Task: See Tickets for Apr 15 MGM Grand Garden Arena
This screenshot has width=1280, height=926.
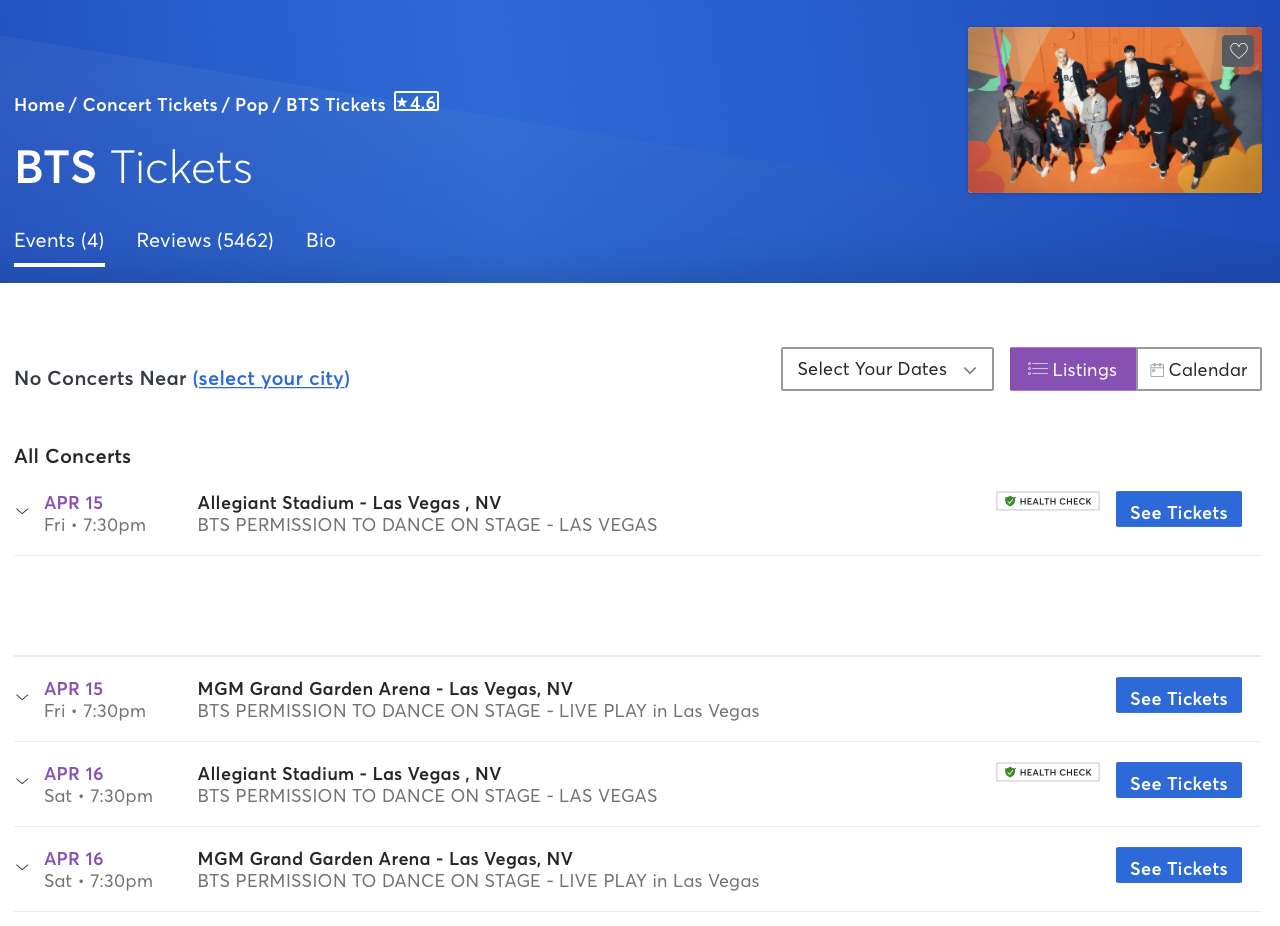Action: coord(1179,695)
